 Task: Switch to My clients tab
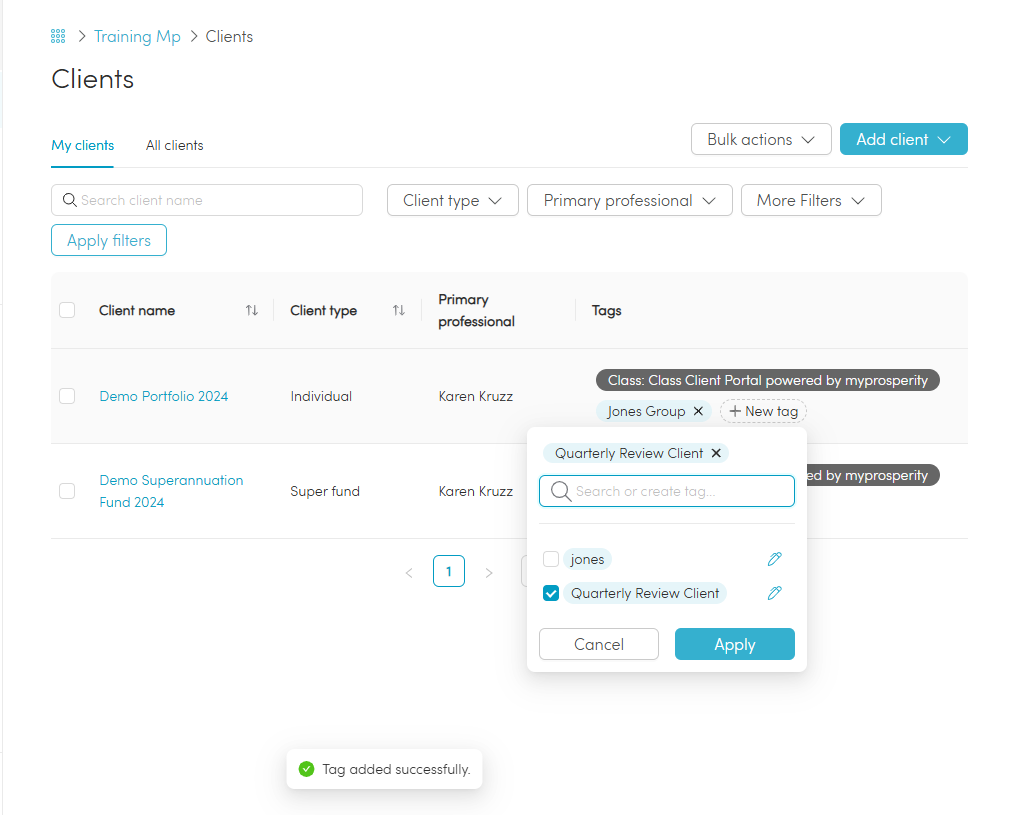[x=82, y=146]
